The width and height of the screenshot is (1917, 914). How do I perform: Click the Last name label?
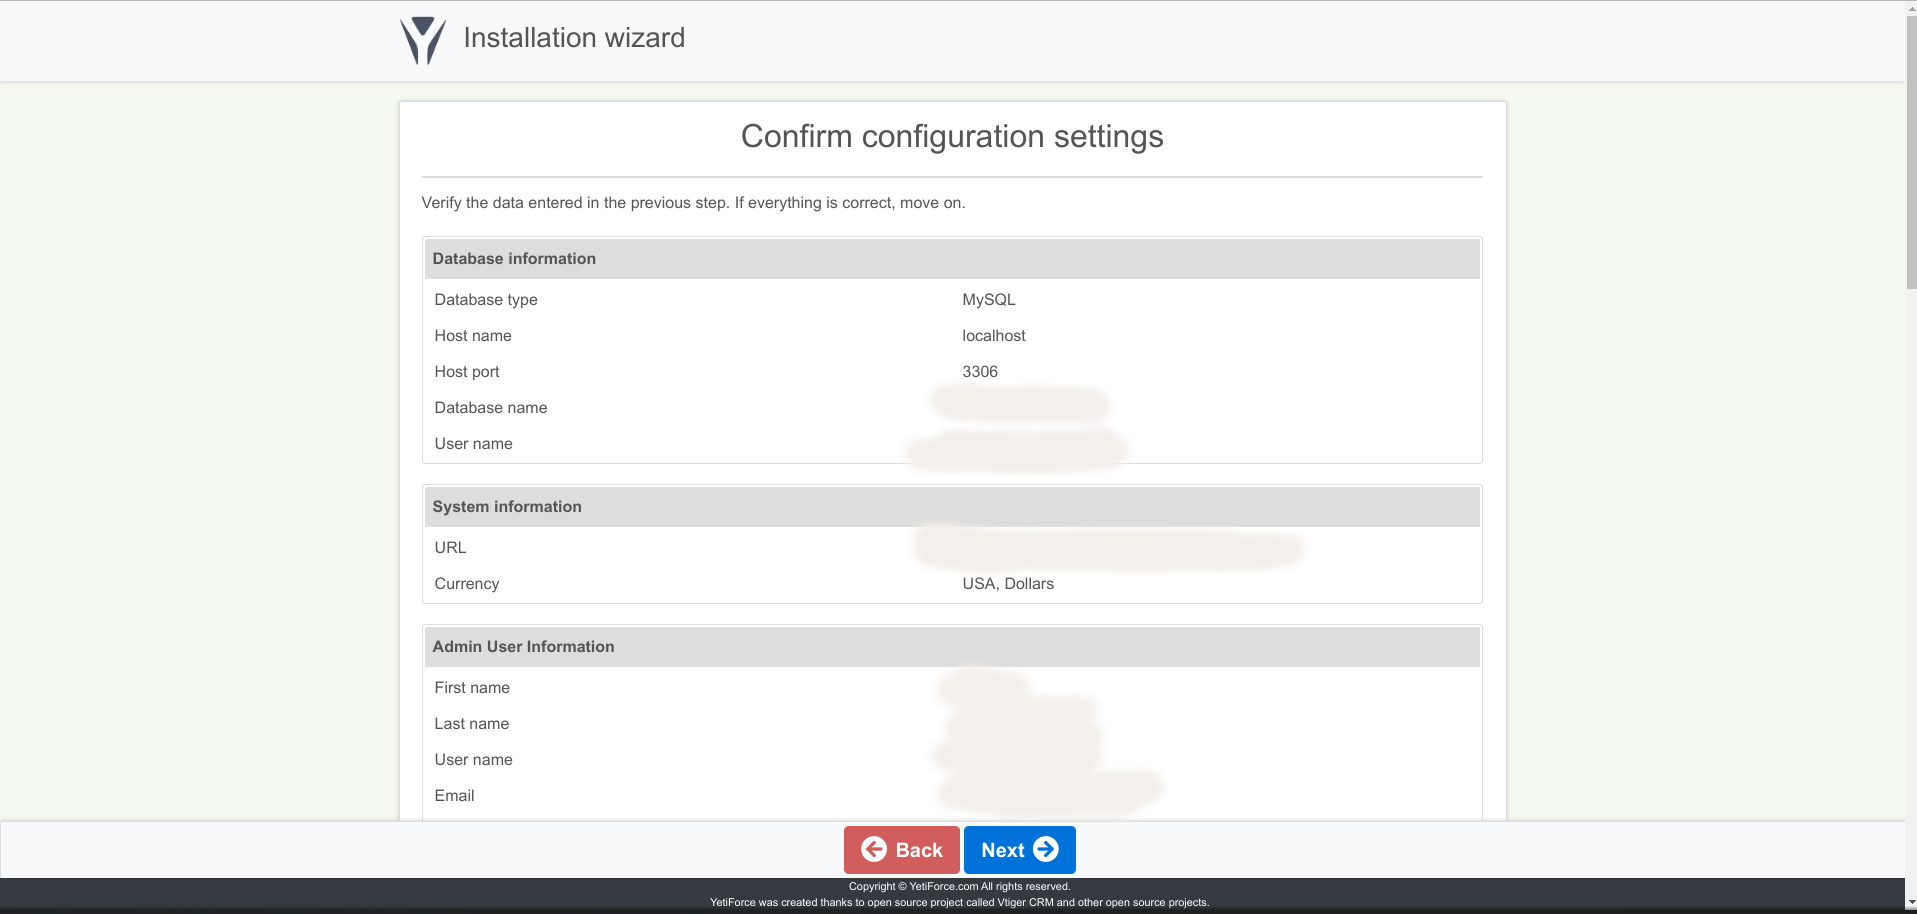tap(472, 724)
